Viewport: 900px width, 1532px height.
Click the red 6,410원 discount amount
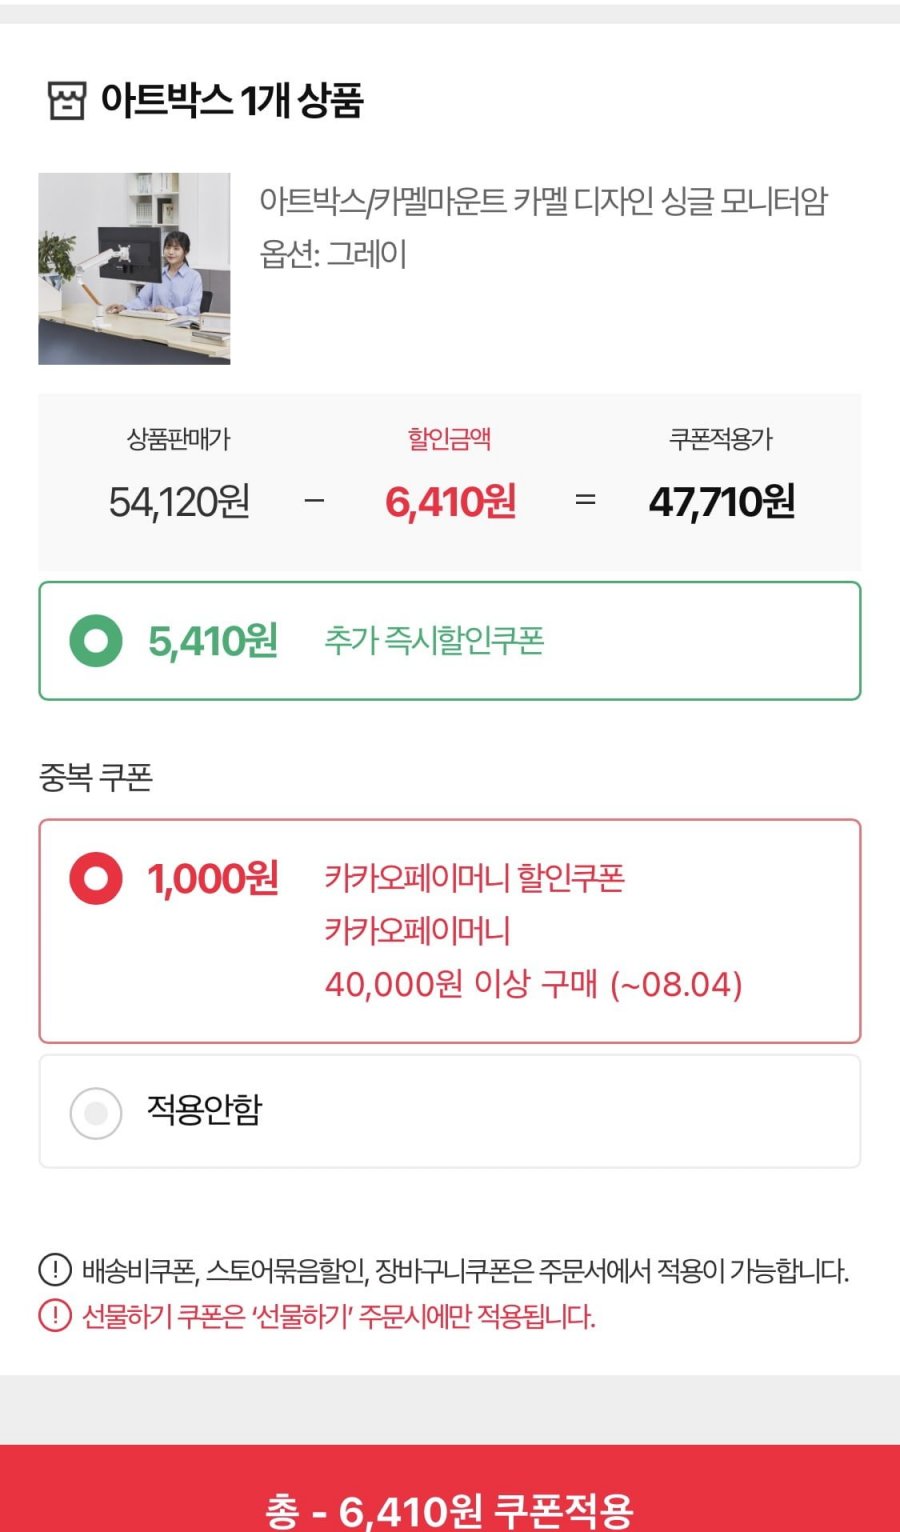[x=451, y=501]
